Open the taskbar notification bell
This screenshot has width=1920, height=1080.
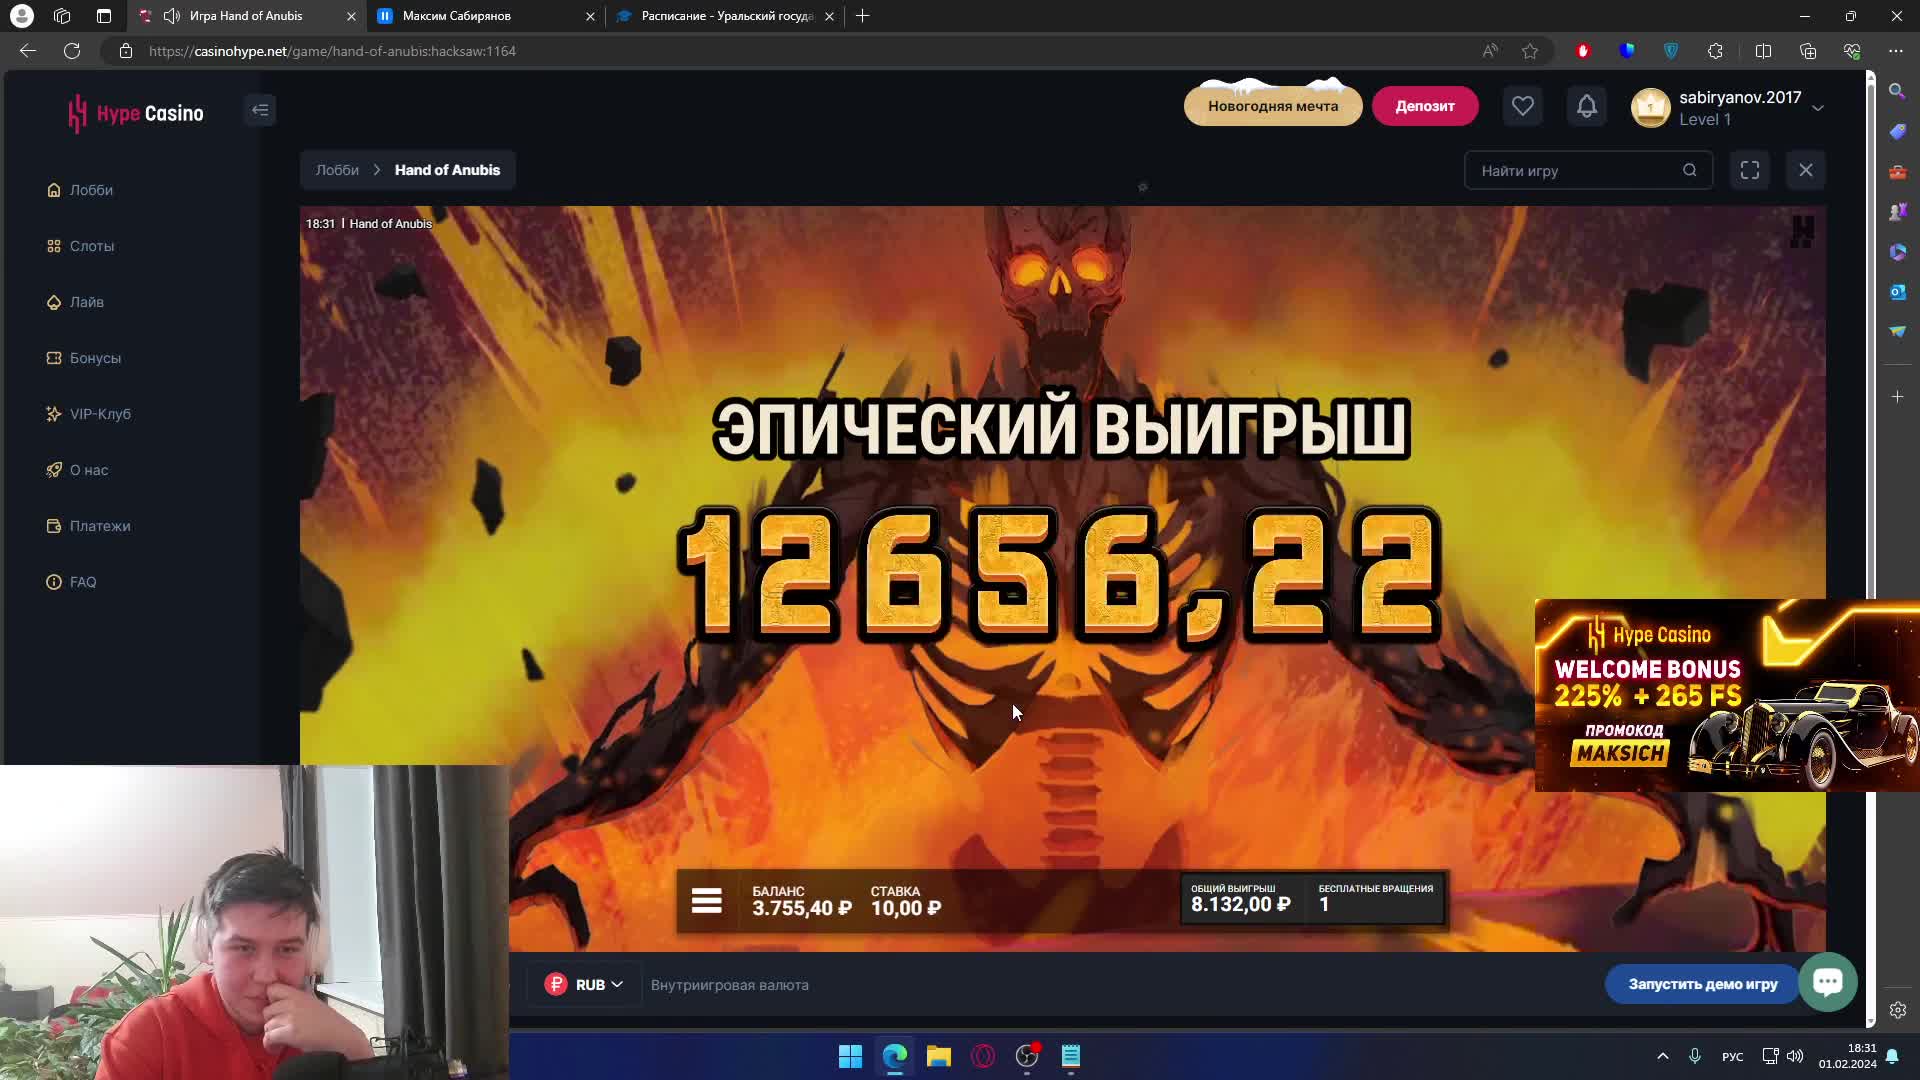1892,1056
